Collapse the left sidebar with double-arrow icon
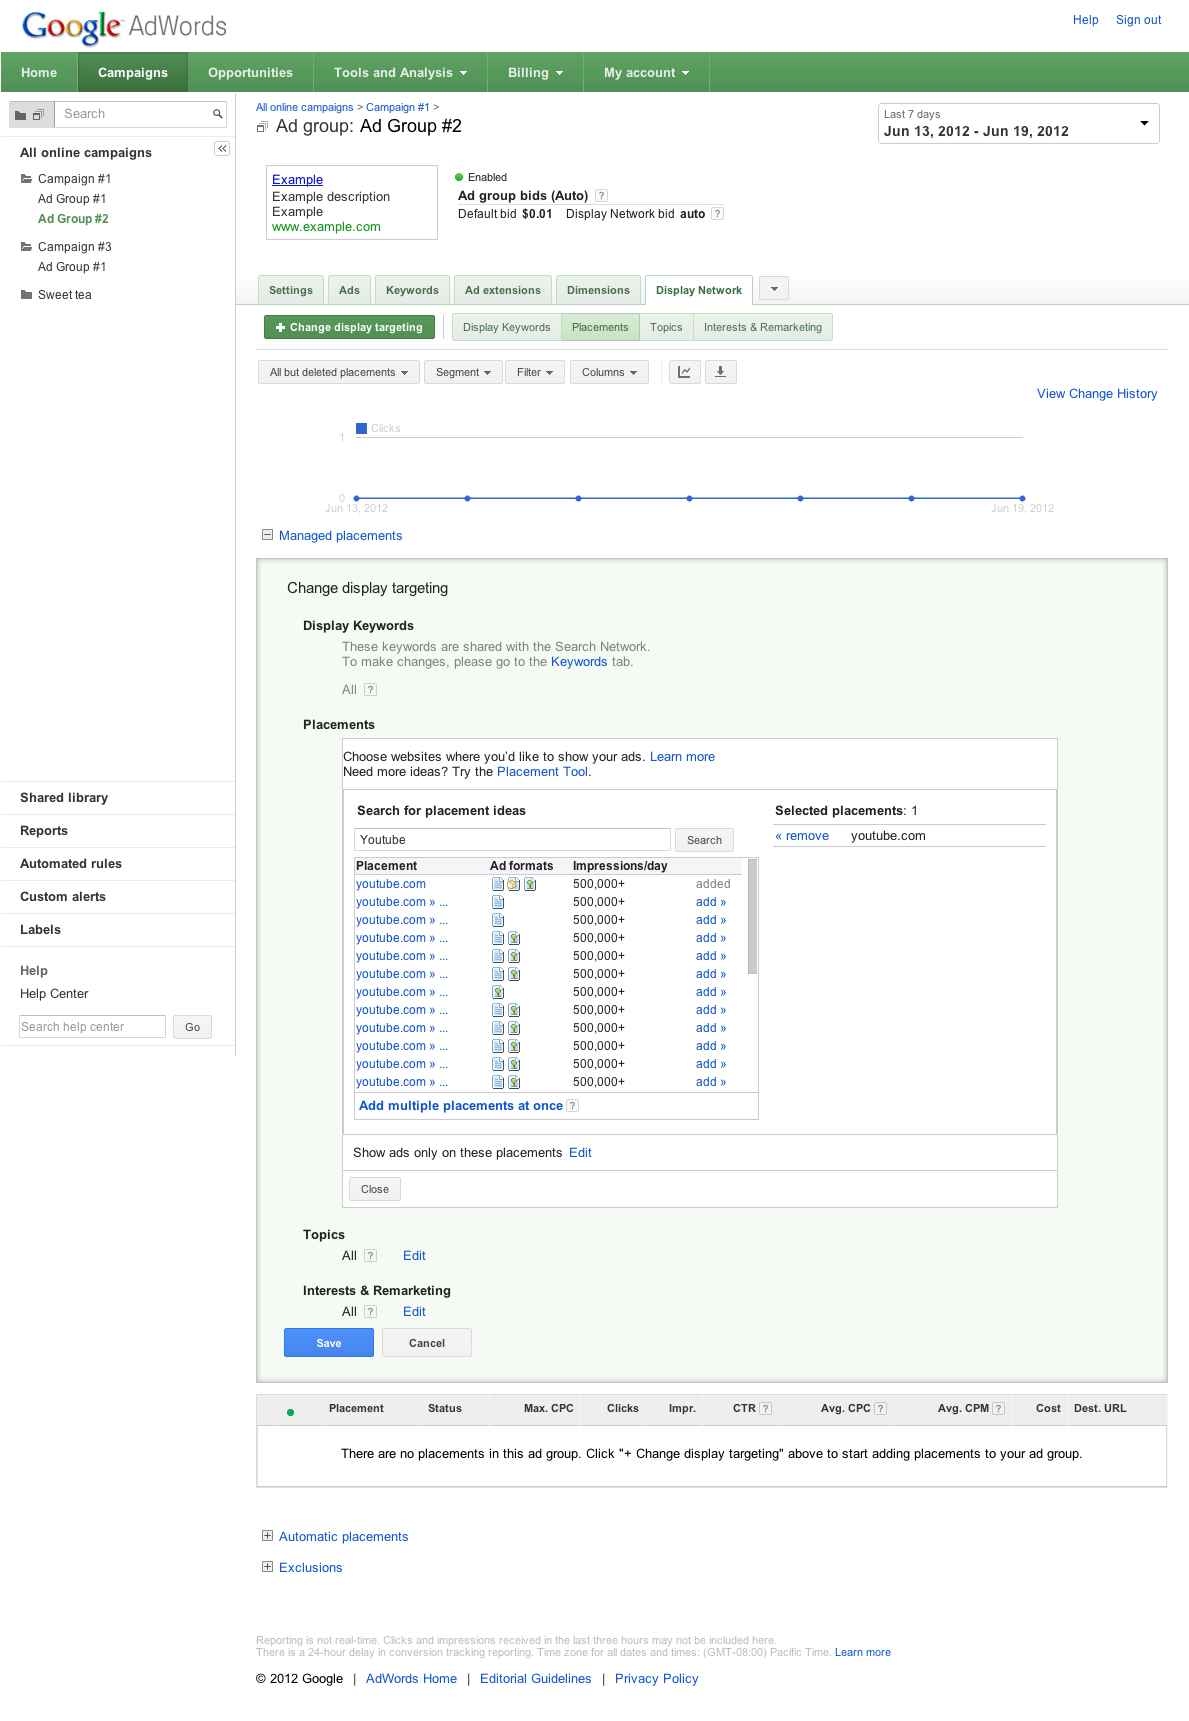This screenshot has width=1189, height=1721. (222, 149)
